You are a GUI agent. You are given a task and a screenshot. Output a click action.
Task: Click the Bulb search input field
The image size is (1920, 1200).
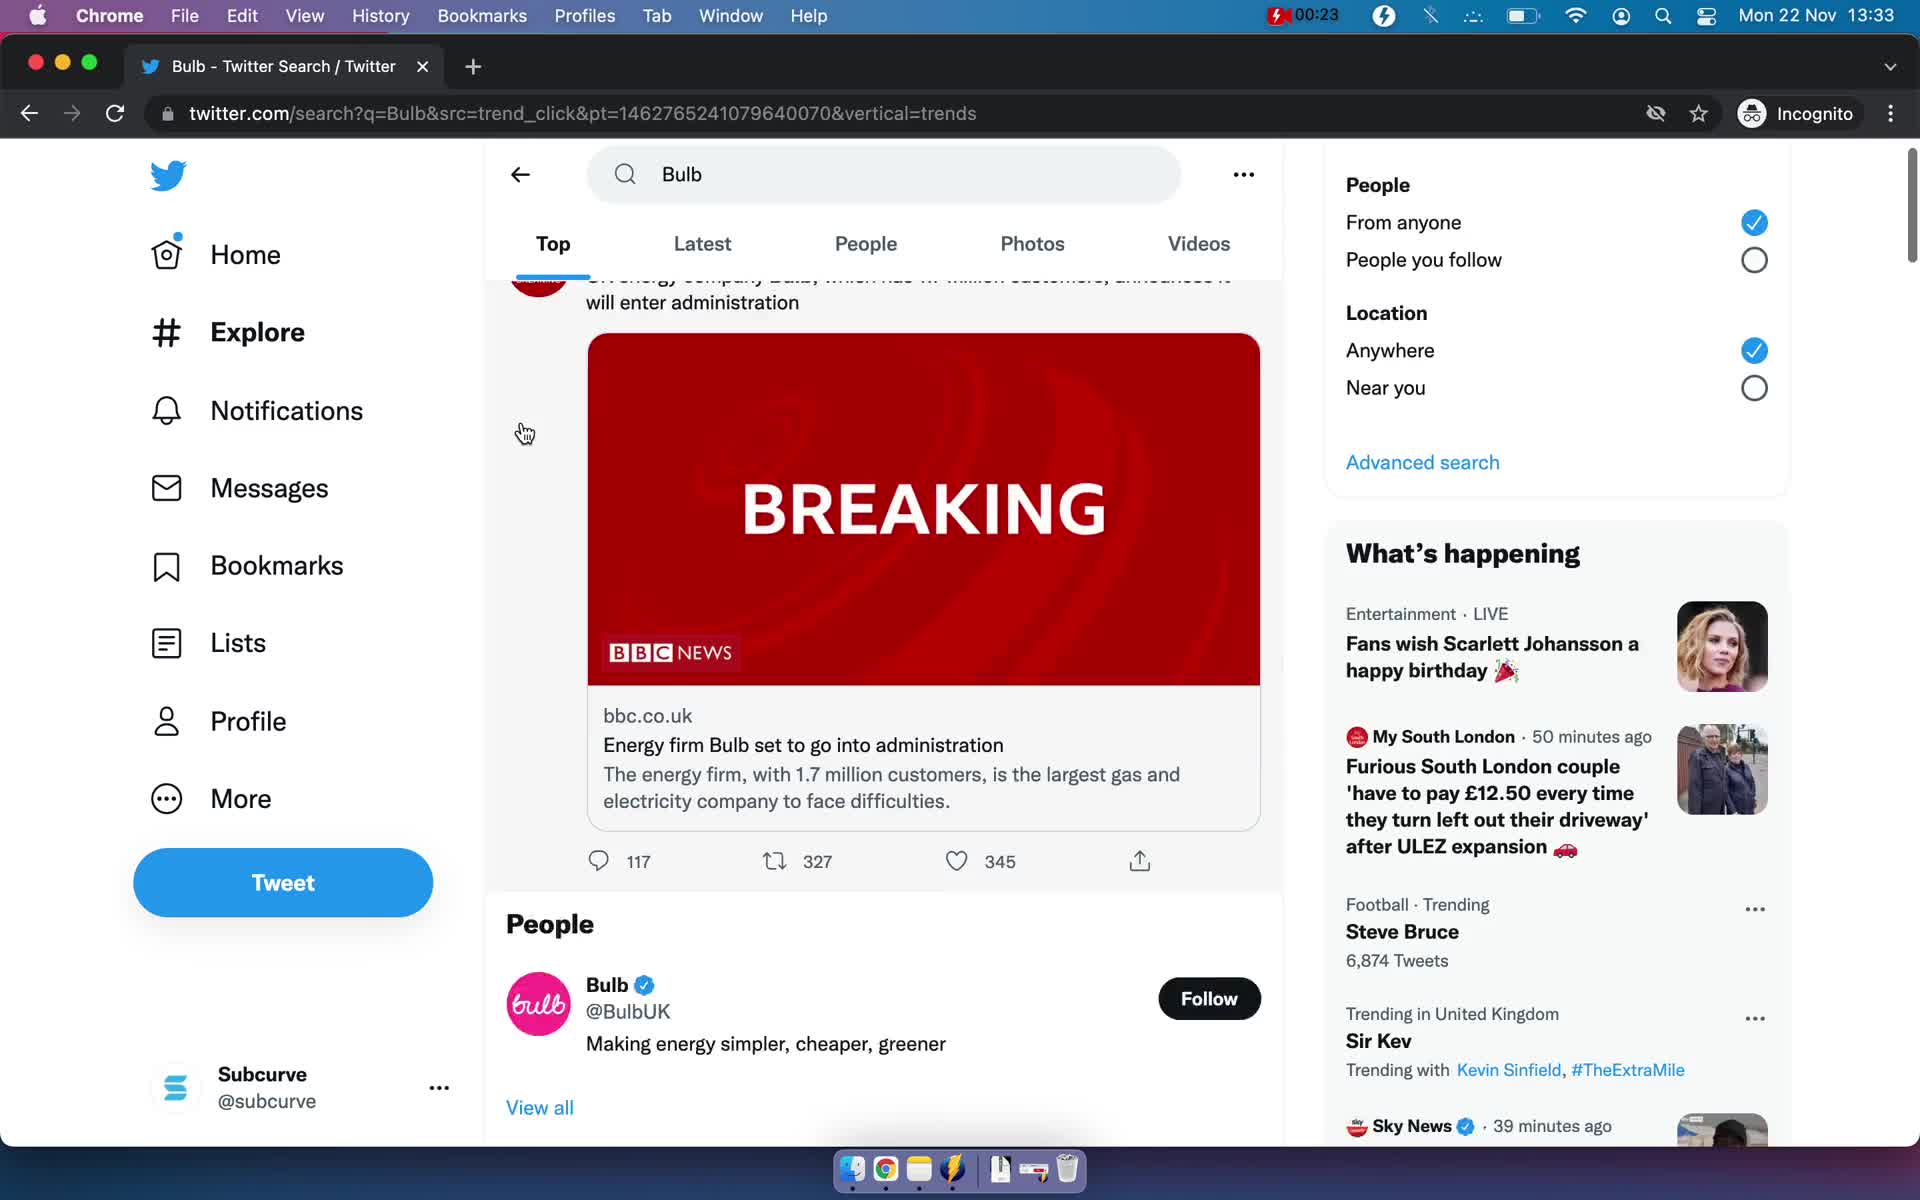pos(883,175)
